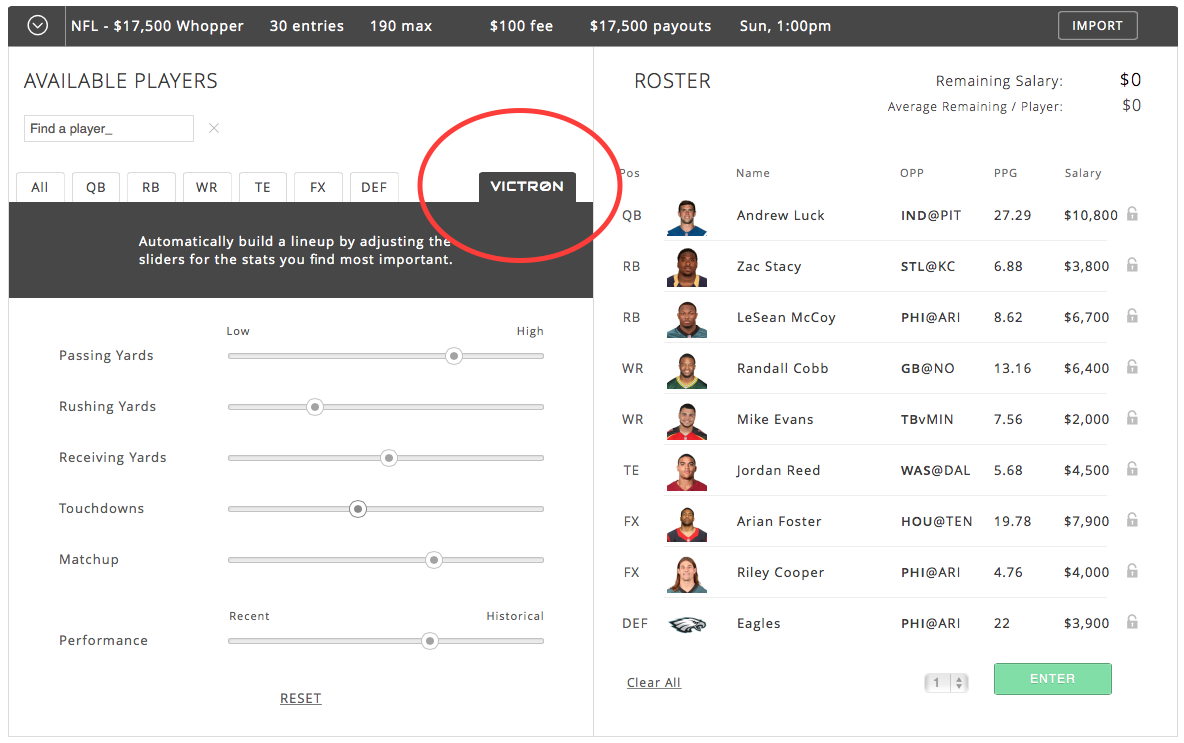This screenshot has height=743, width=1184.
Task: Lock LeSean McCoy in the lineup
Action: pyautogui.click(x=1131, y=316)
